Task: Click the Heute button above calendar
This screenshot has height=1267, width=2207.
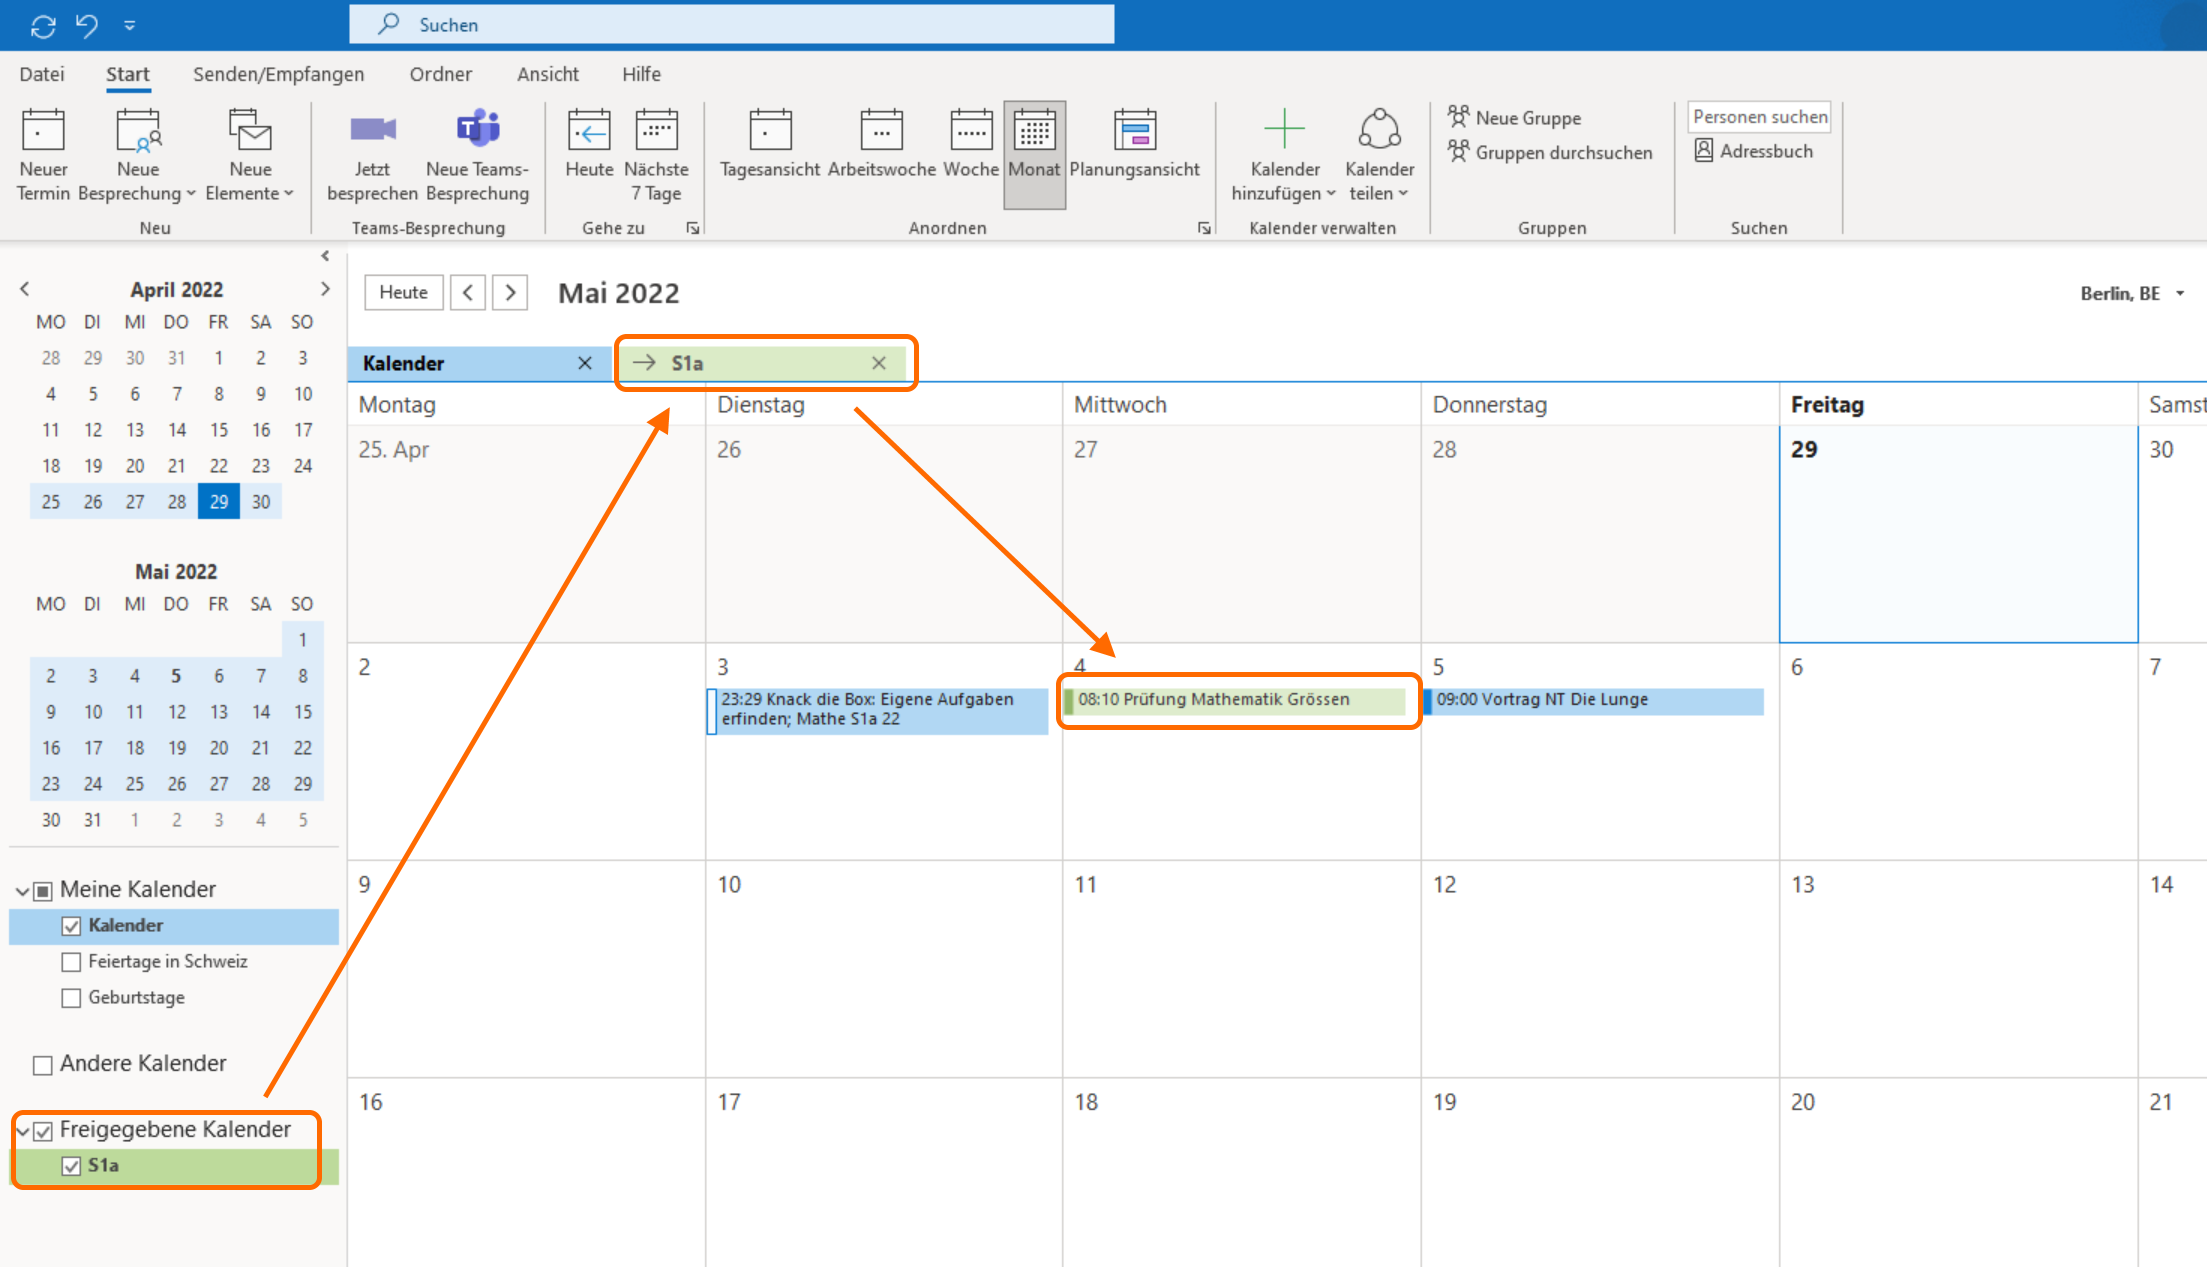Action: tap(403, 292)
